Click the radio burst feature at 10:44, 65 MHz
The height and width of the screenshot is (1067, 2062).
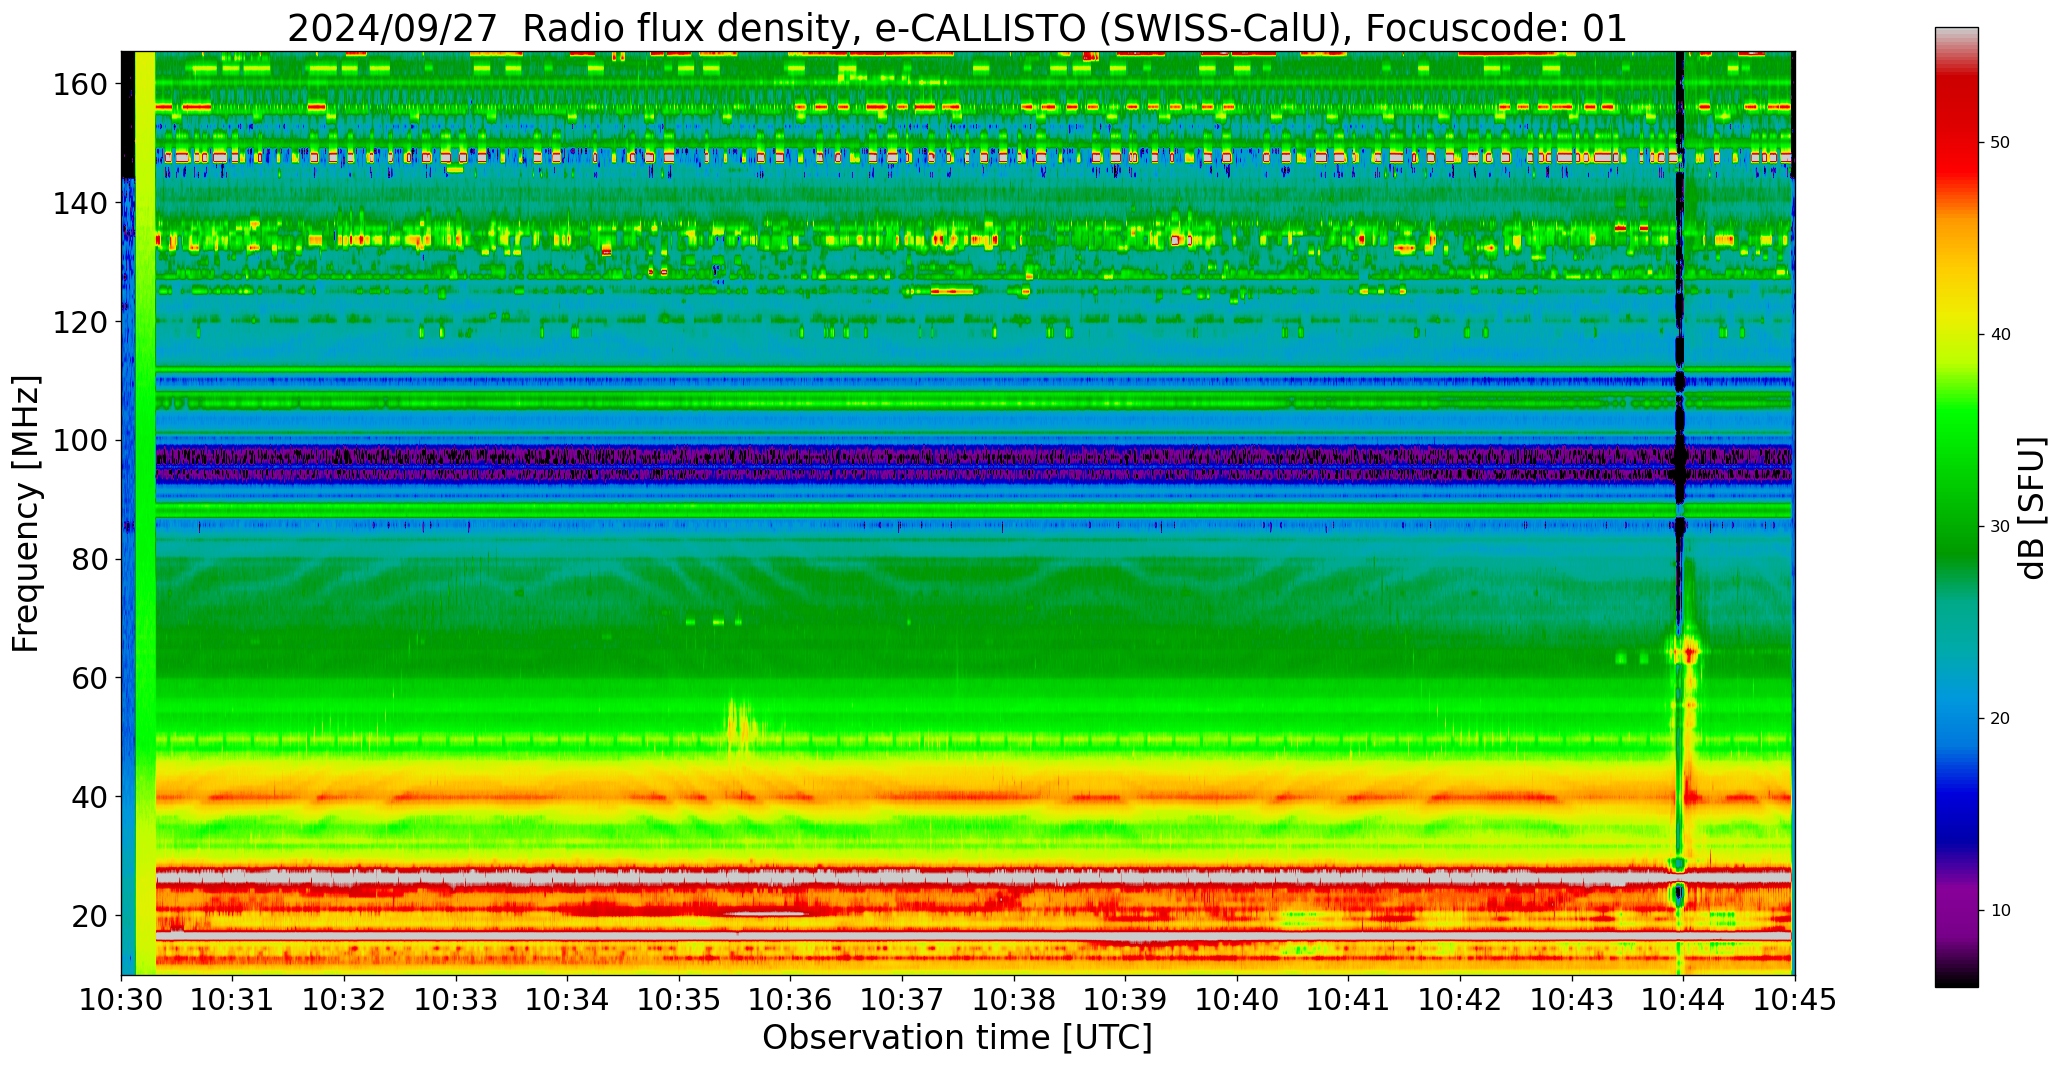click(1685, 652)
